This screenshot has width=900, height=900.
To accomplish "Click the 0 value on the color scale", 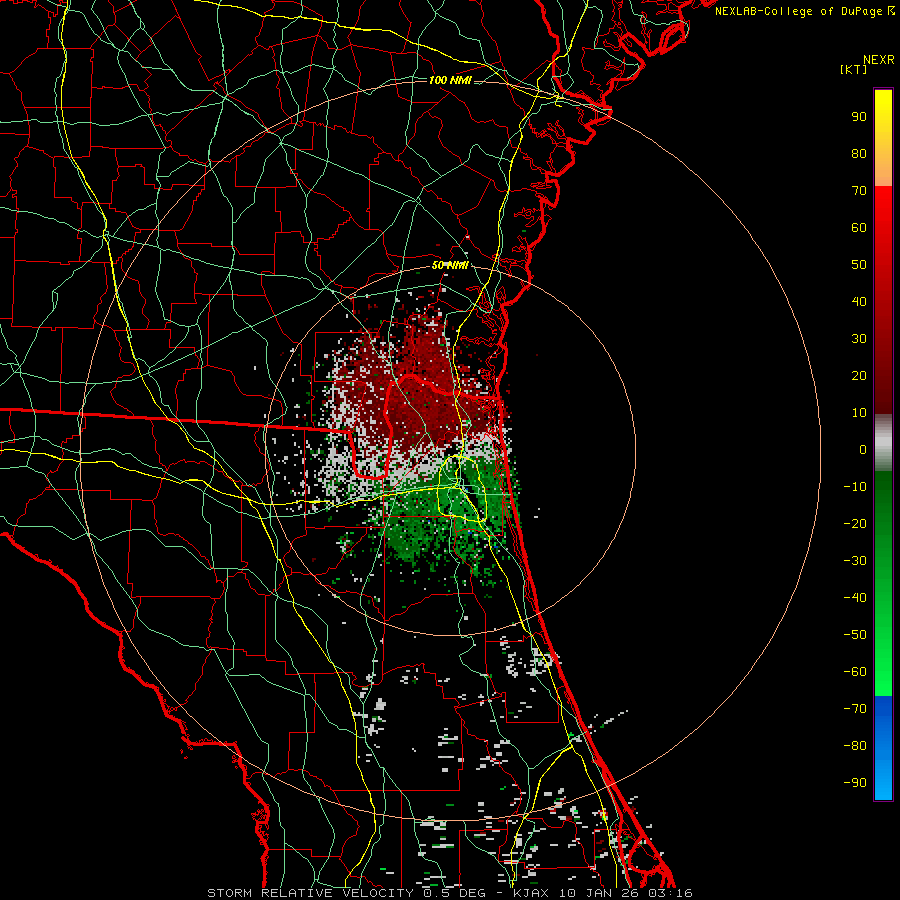I will pyautogui.click(x=863, y=450).
